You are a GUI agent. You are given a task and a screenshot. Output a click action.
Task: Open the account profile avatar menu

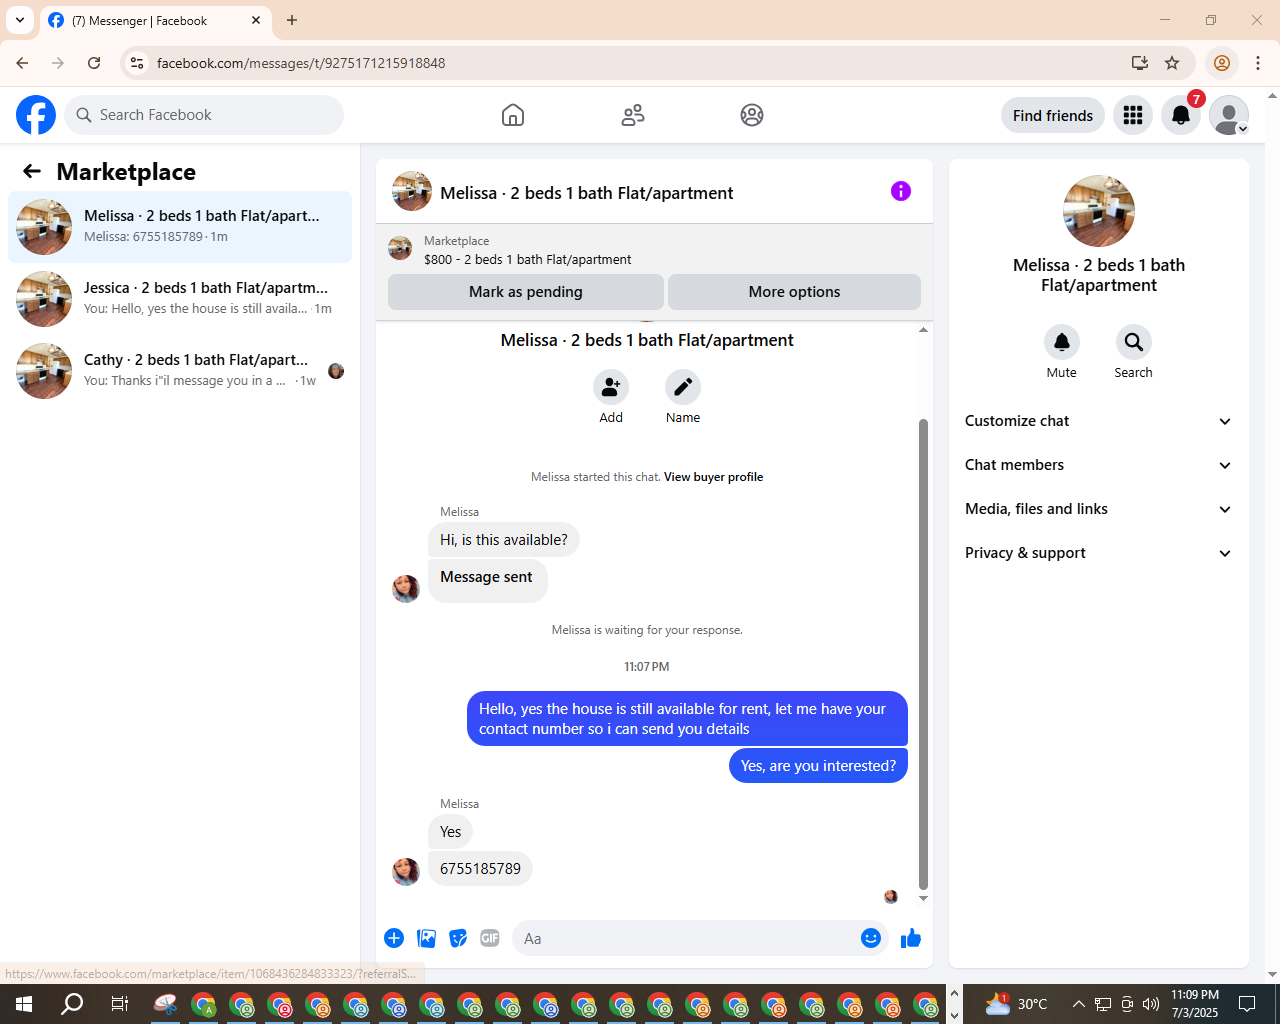click(1229, 115)
